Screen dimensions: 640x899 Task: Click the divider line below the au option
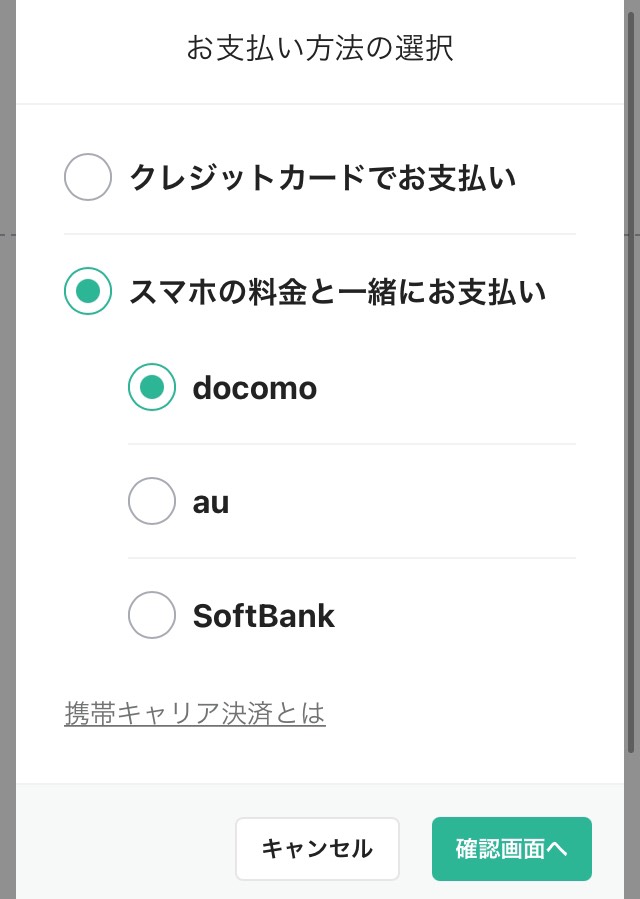352,558
